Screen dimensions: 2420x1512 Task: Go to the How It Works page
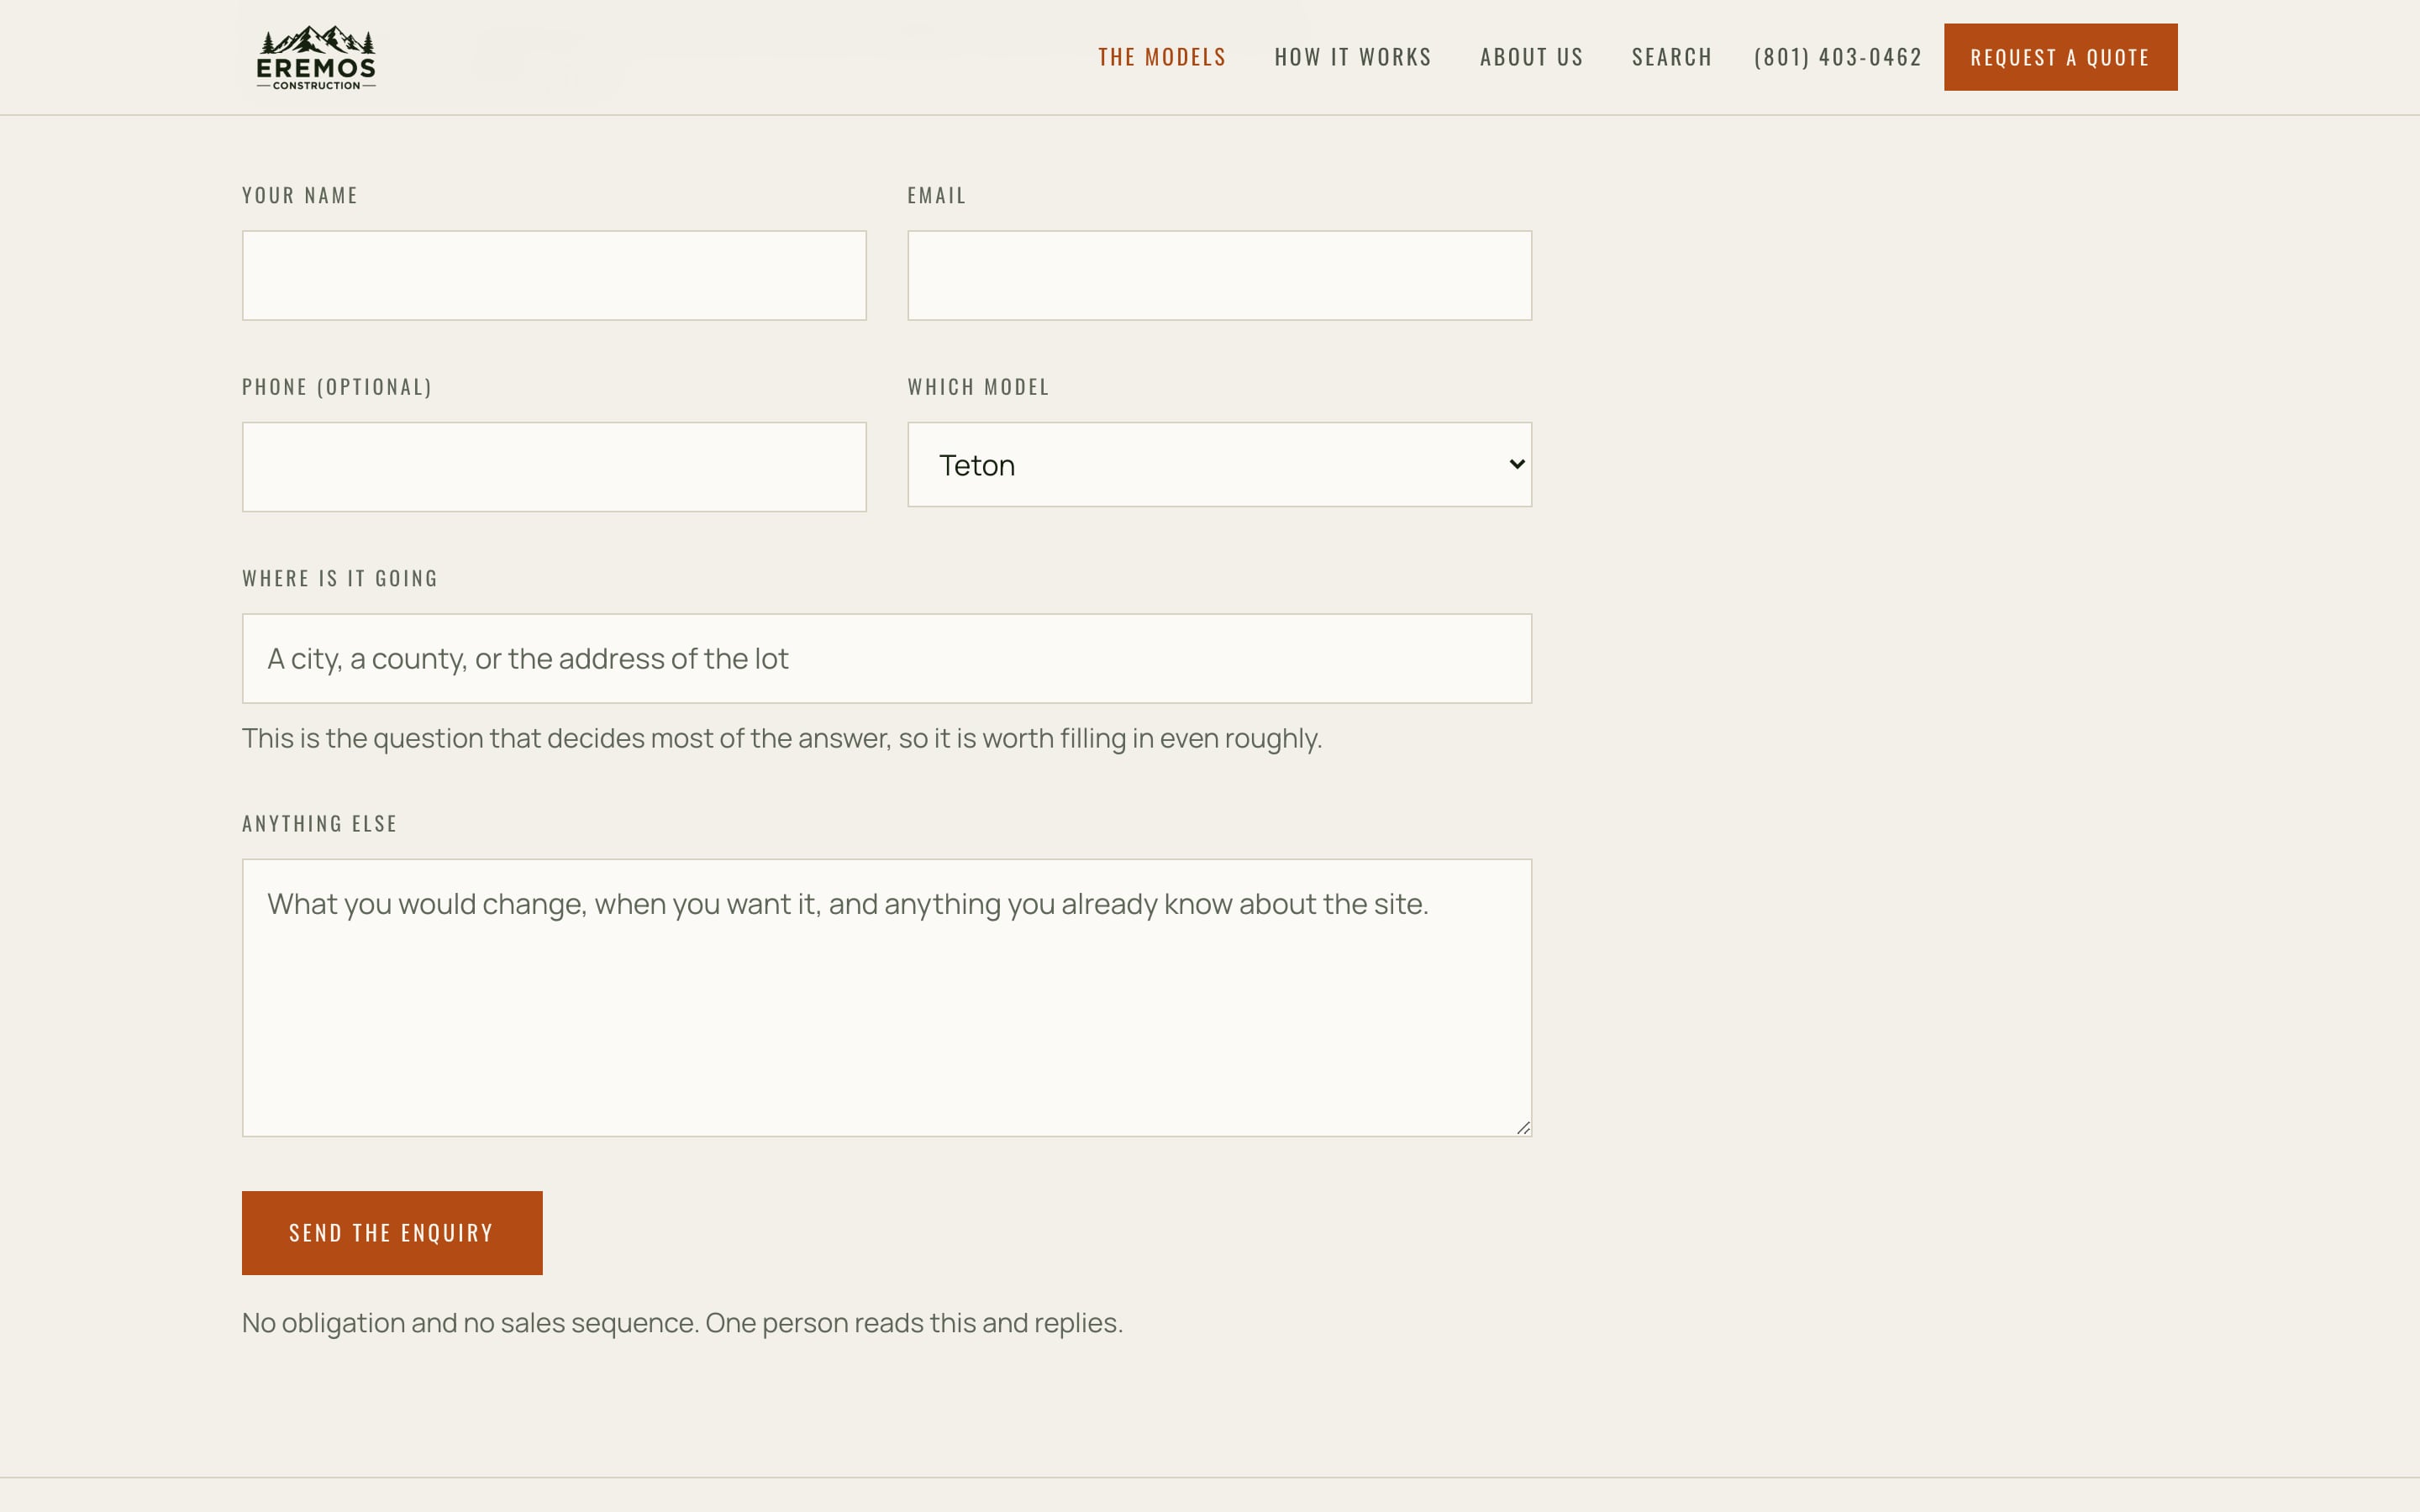(1353, 57)
